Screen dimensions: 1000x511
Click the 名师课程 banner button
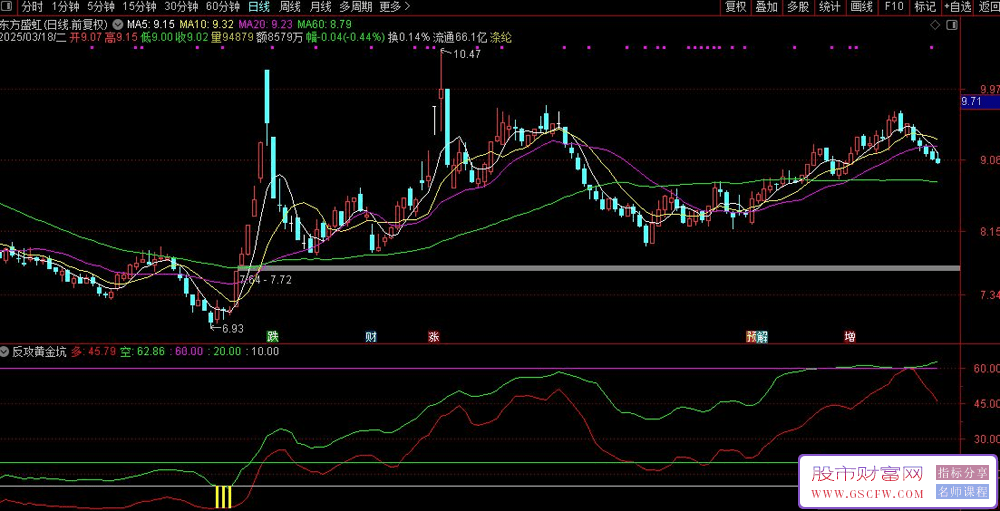coord(962,492)
